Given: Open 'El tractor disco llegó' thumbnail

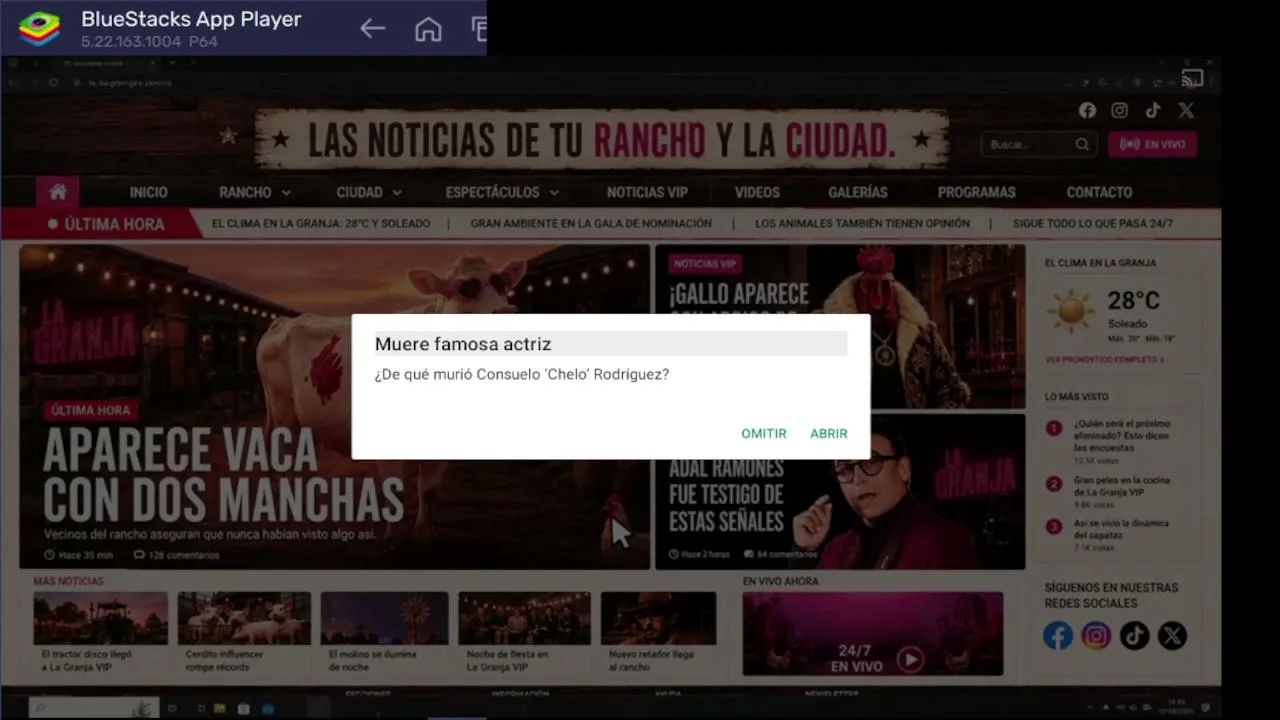Looking at the screenshot, I should click(100, 618).
